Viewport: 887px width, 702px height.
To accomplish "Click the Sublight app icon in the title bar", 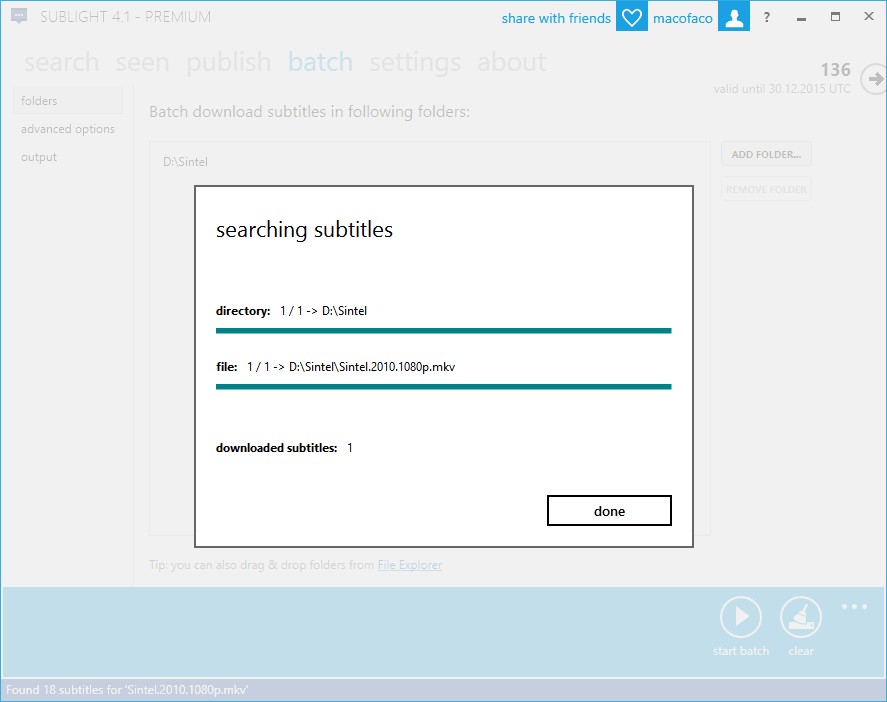I will [x=19, y=16].
